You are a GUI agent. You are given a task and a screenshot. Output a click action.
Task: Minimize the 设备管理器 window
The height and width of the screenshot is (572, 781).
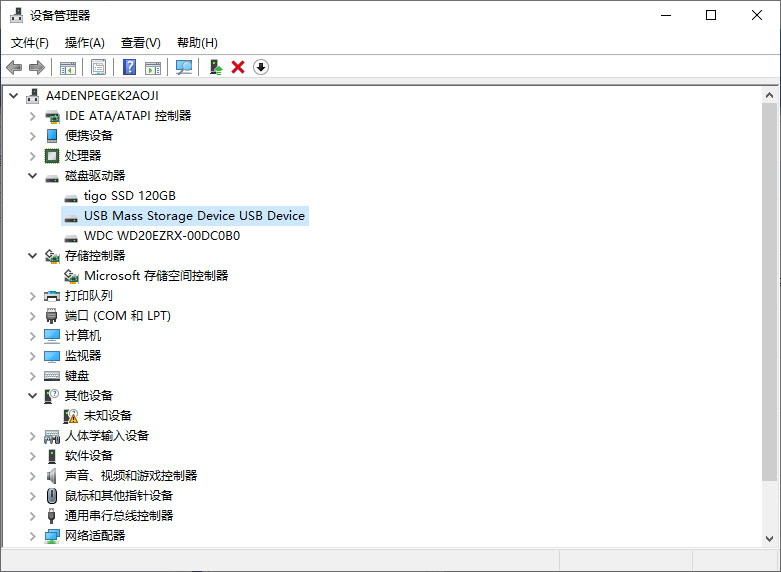pyautogui.click(x=666, y=15)
